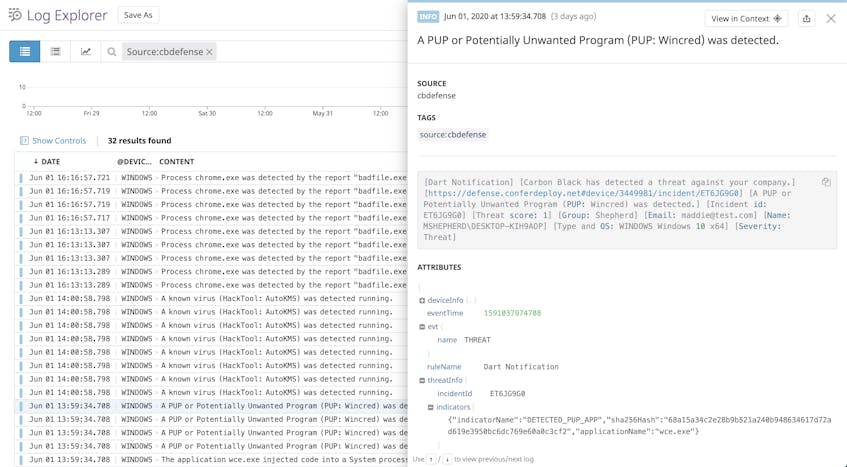Click the incidentId attribute key
Image resolution: width=847 pixels, height=467 pixels.
454,394
